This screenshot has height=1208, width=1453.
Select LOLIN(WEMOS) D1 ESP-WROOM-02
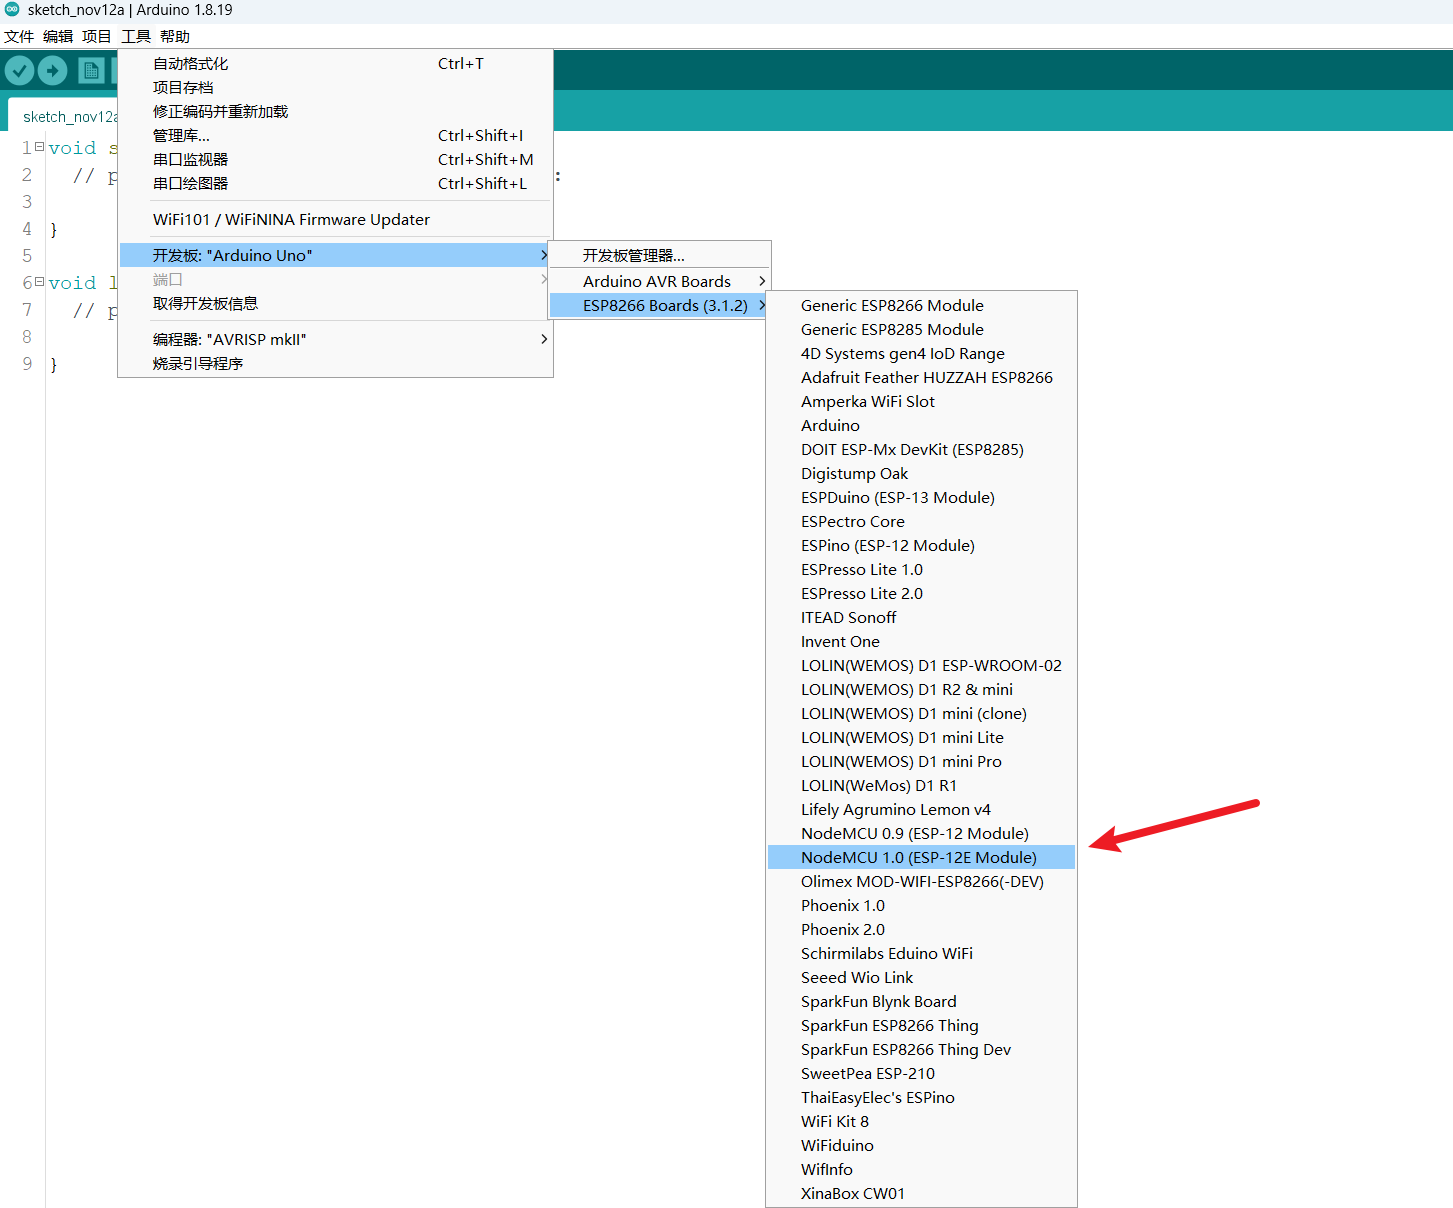921,665
